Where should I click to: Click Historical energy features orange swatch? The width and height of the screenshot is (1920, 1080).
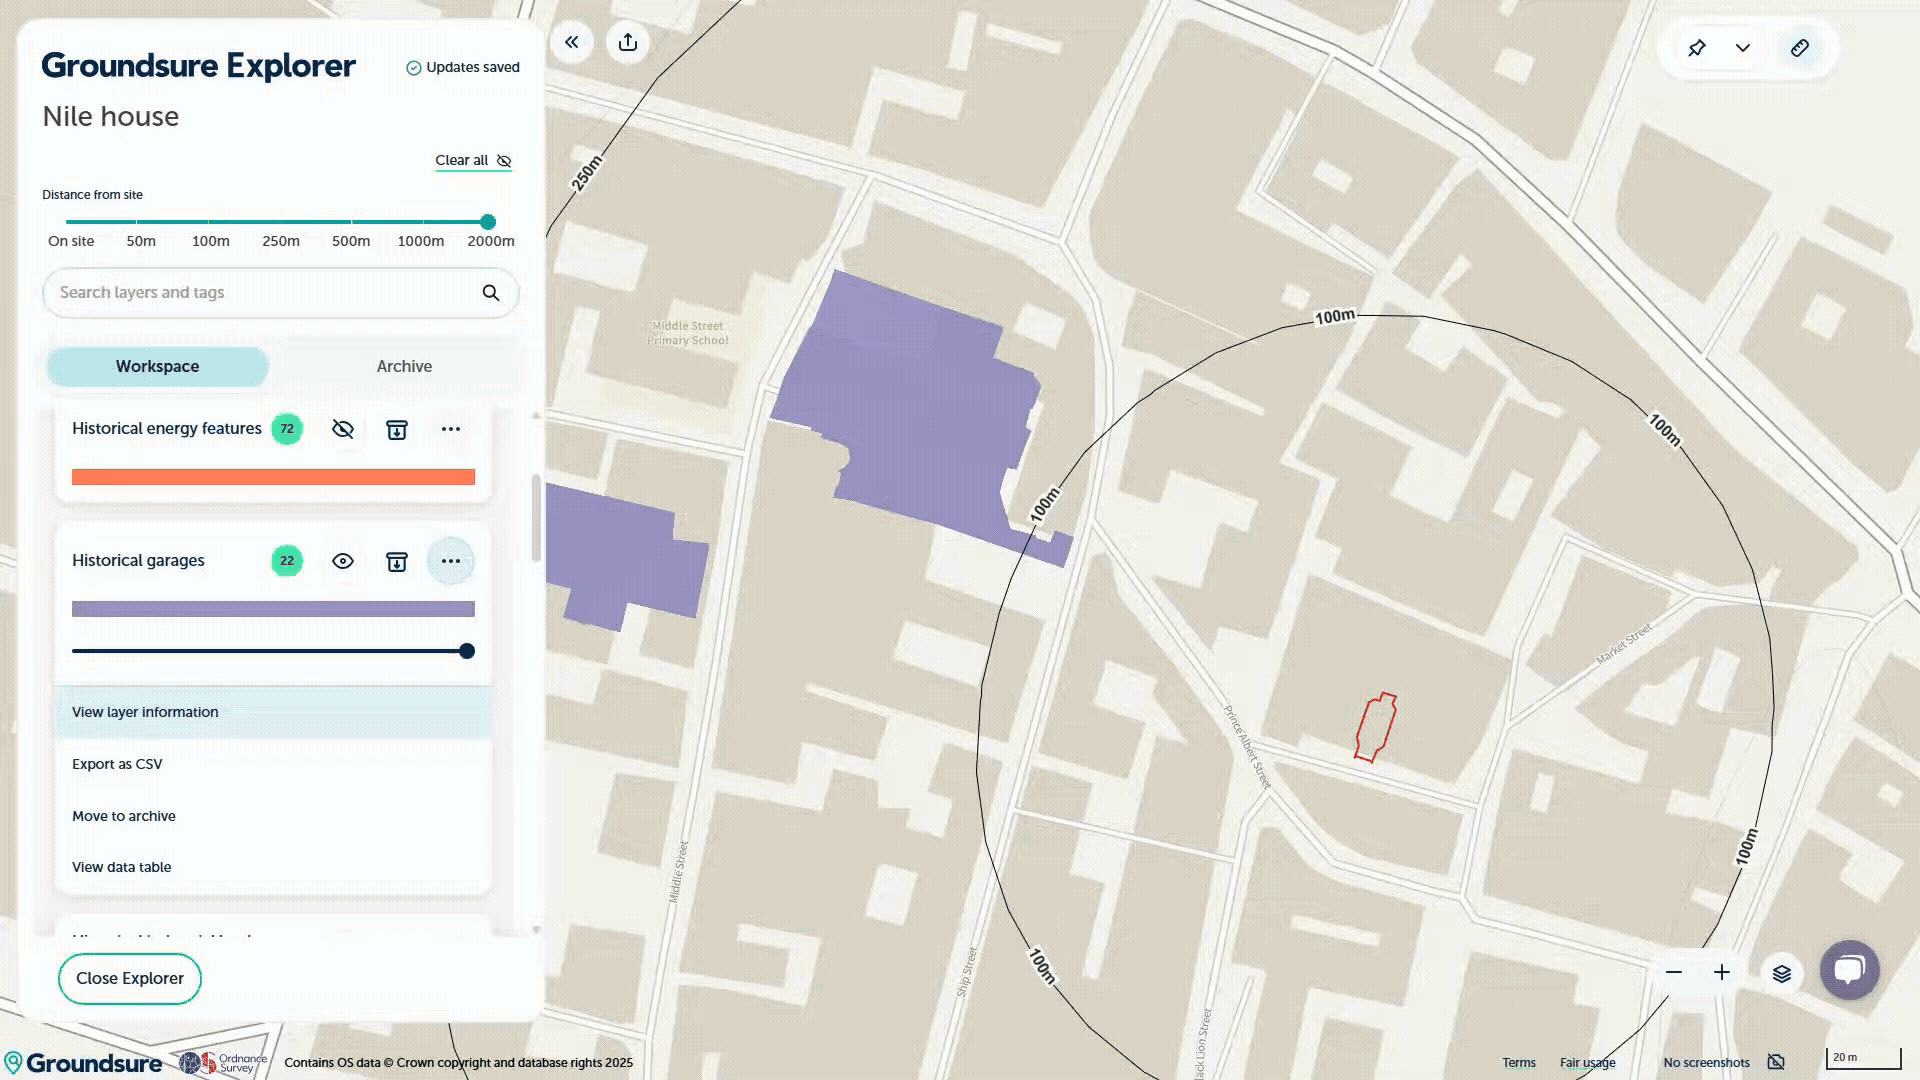pyautogui.click(x=273, y=477)
